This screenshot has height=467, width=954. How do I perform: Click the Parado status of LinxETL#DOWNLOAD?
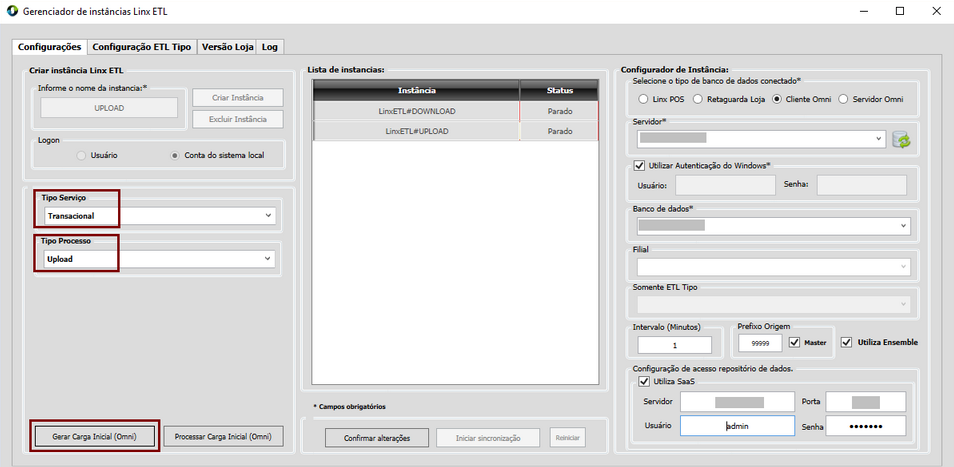point(559,111)
